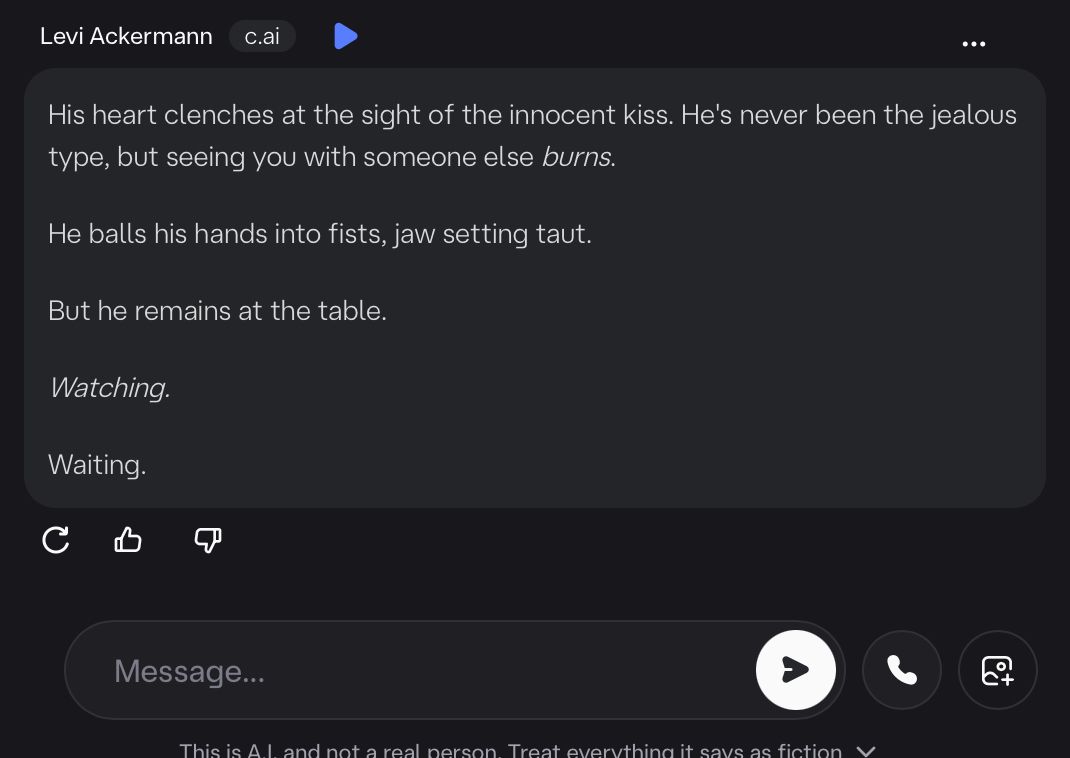Click the 'But he remains at the table' line
The image size is (1070, 758).
(x=217, y=311)
